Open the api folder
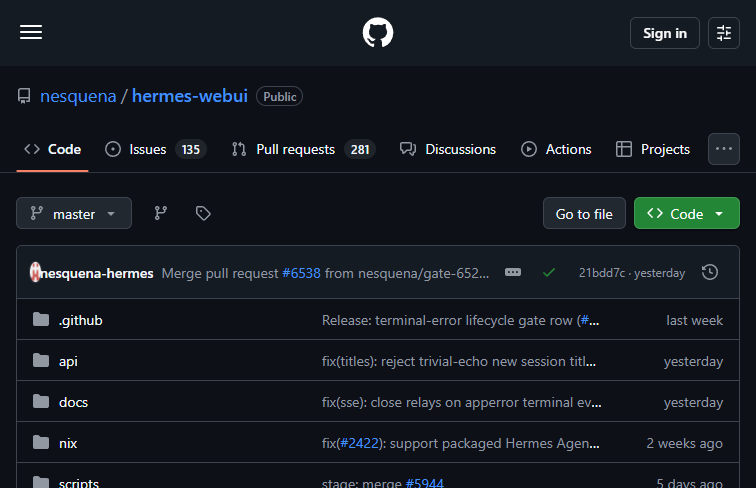 (68, 362)
